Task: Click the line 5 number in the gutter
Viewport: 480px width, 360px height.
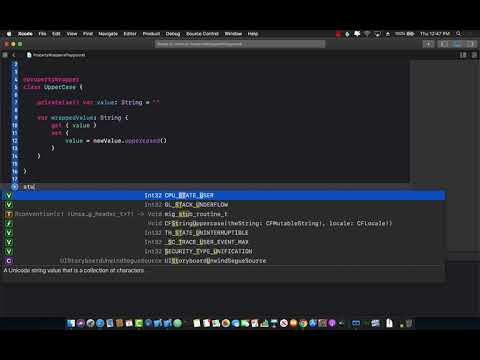Action: pos(15,87)
